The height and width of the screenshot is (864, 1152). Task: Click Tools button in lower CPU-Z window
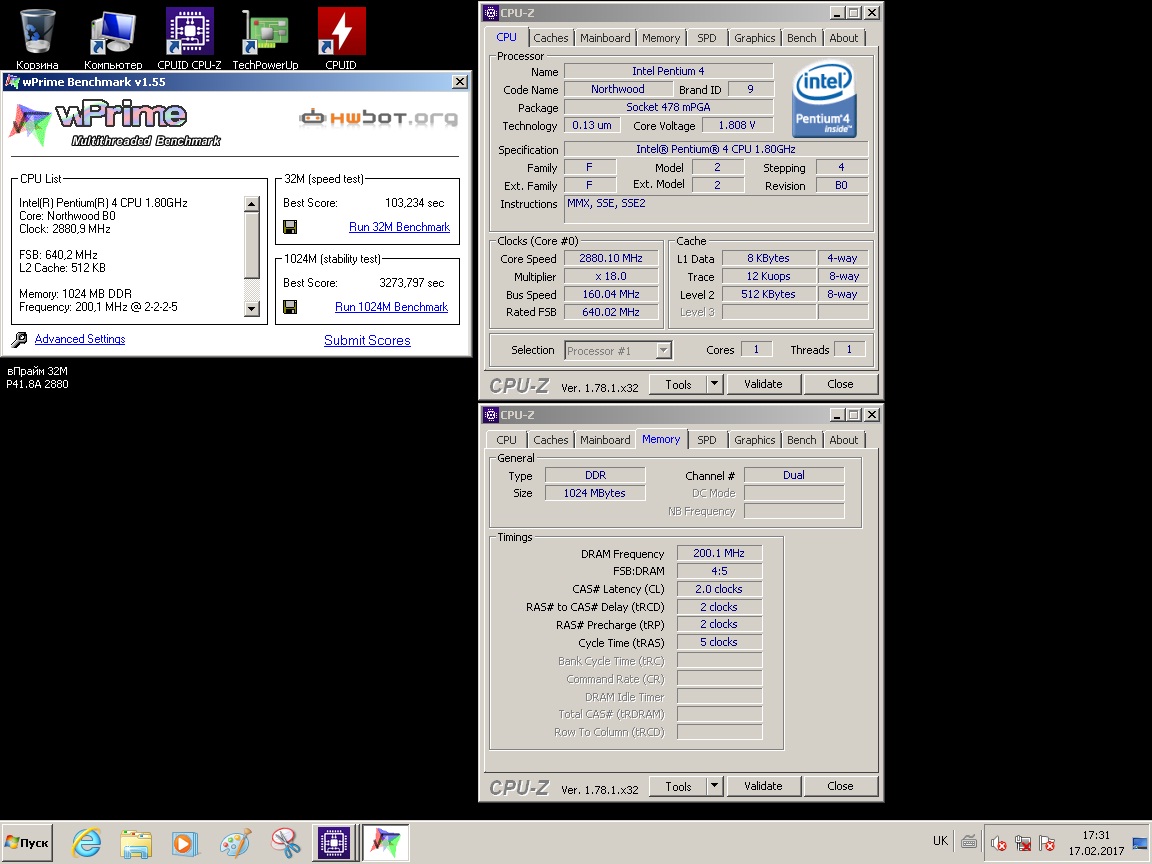click(678, 785)
